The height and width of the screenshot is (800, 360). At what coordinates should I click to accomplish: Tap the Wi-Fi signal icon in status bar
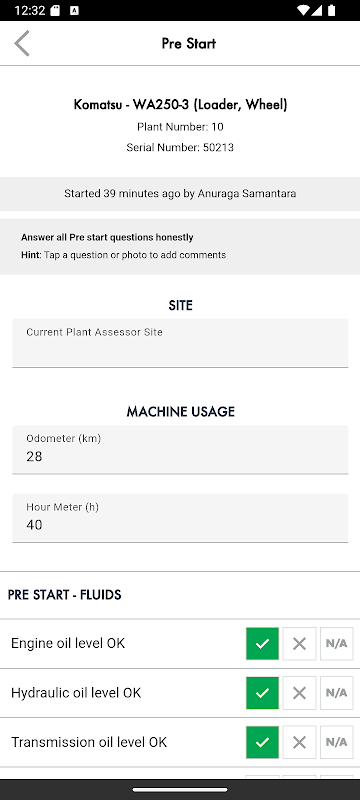(304, 10)
